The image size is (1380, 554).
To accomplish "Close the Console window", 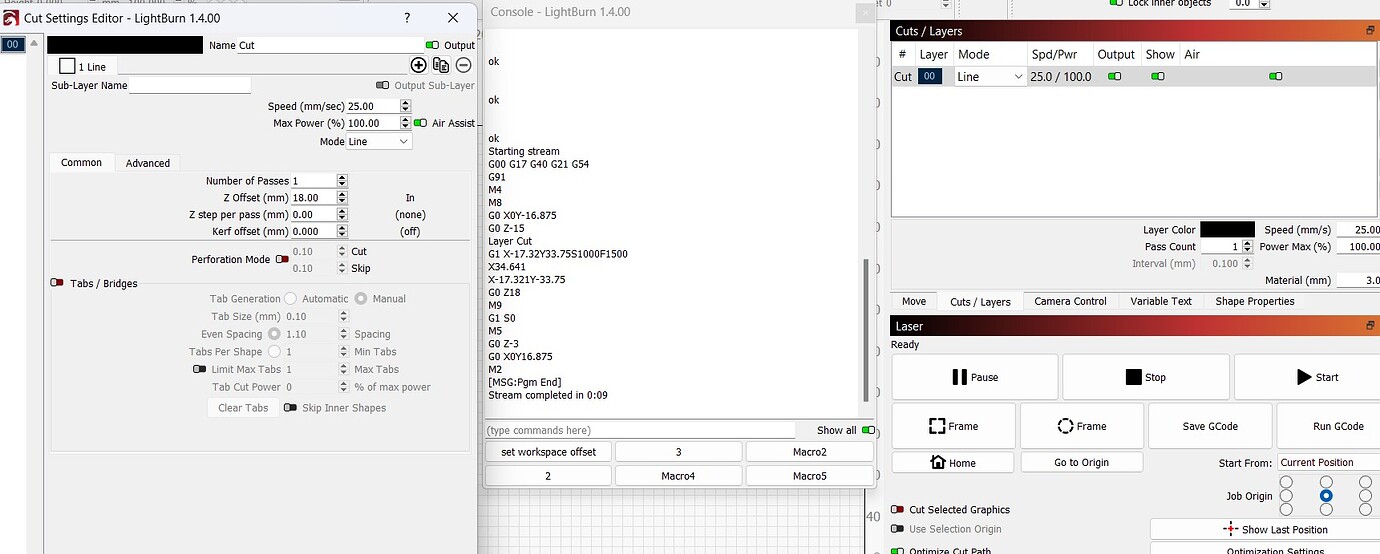I will tap(865, 13).
